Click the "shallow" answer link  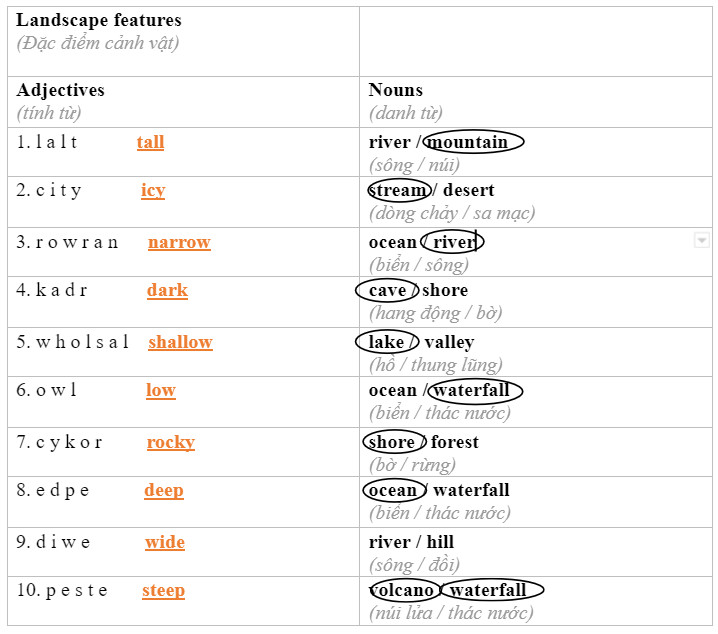tap(180, 342)
